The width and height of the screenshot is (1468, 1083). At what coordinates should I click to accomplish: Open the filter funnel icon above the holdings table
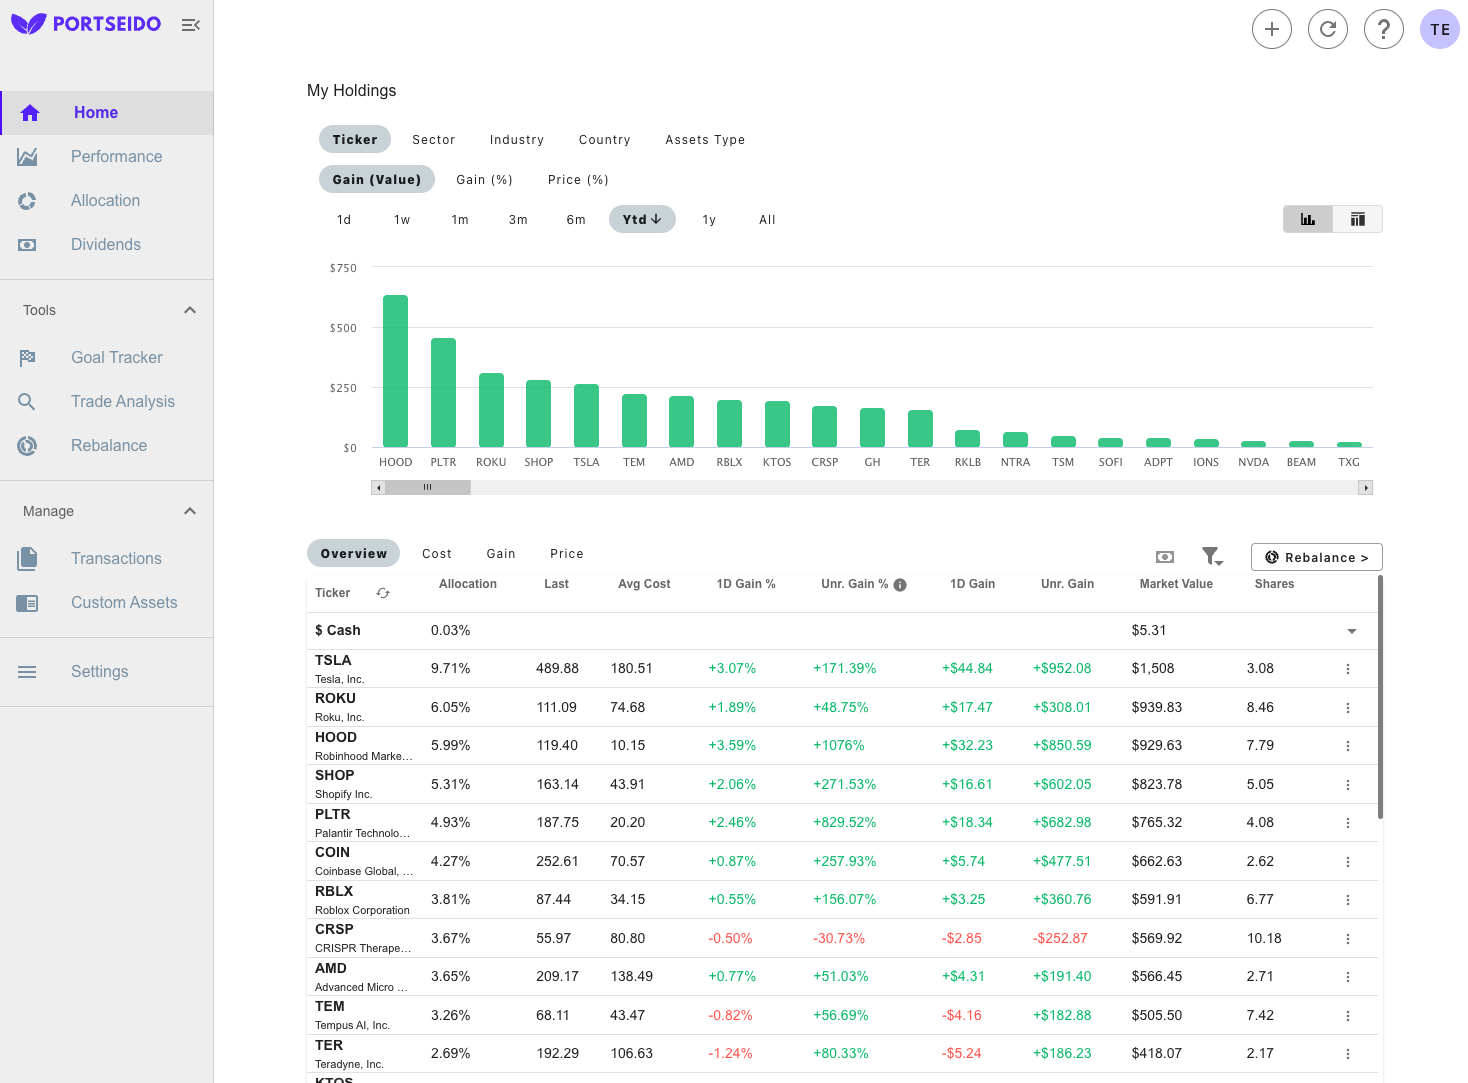(1211, 556)
